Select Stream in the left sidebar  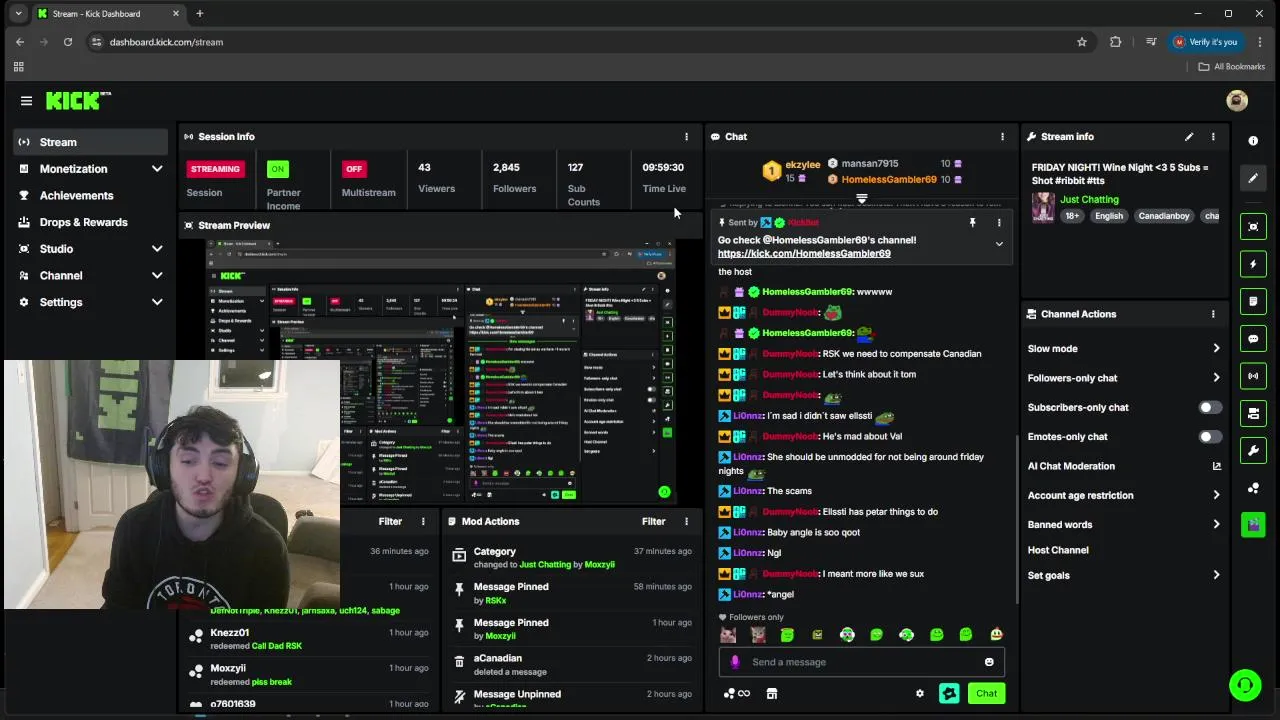pyautogui.click(x=89, y=142)
